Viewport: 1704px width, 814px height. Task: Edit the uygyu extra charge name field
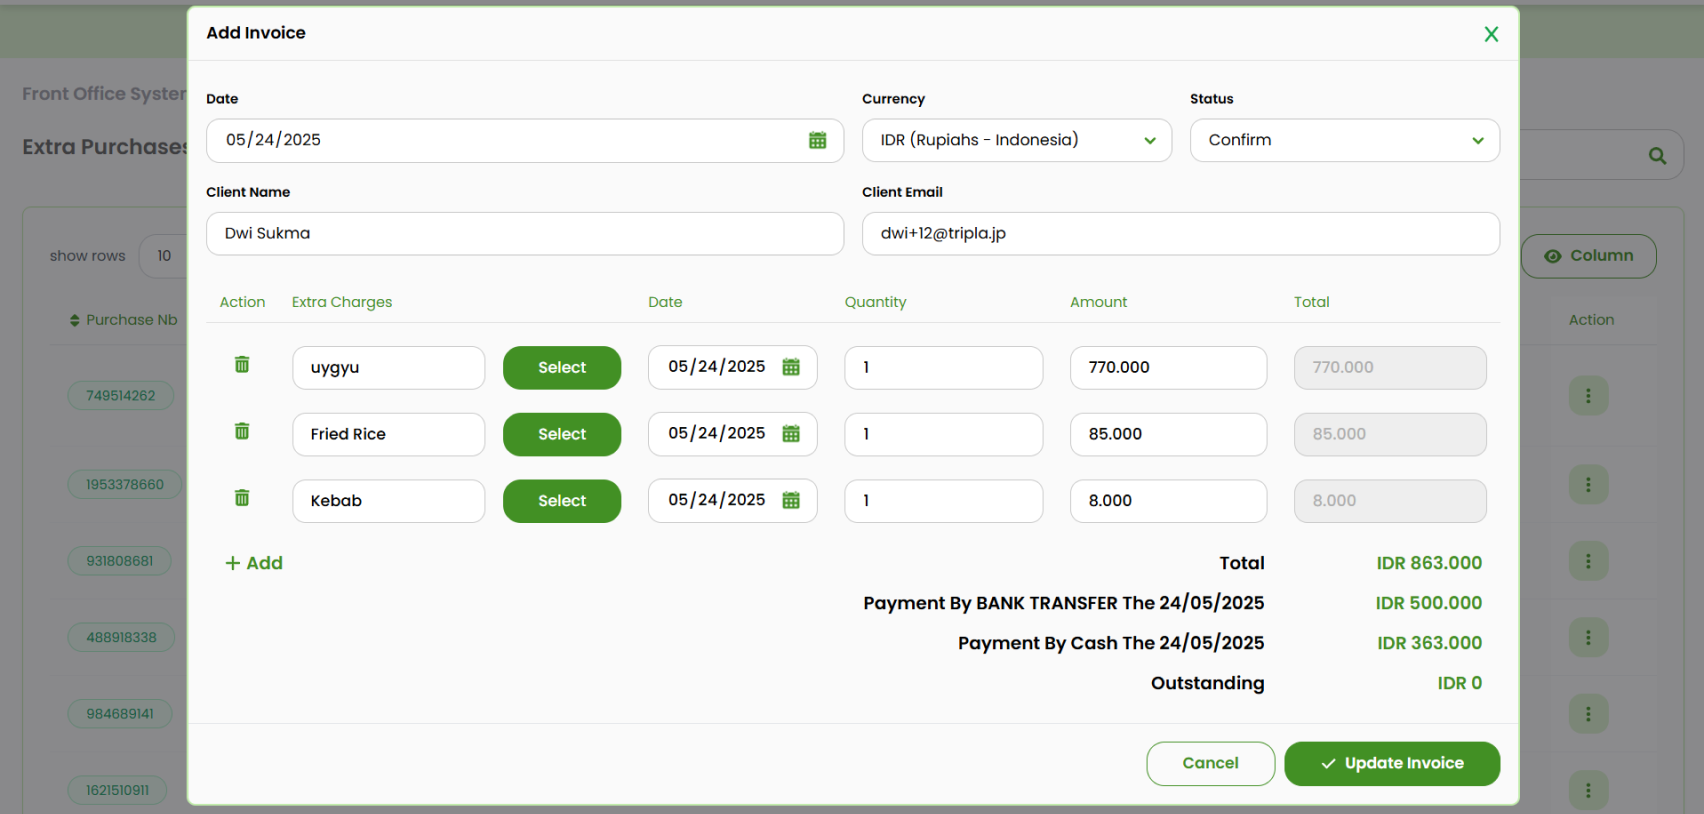click(388, 367)
